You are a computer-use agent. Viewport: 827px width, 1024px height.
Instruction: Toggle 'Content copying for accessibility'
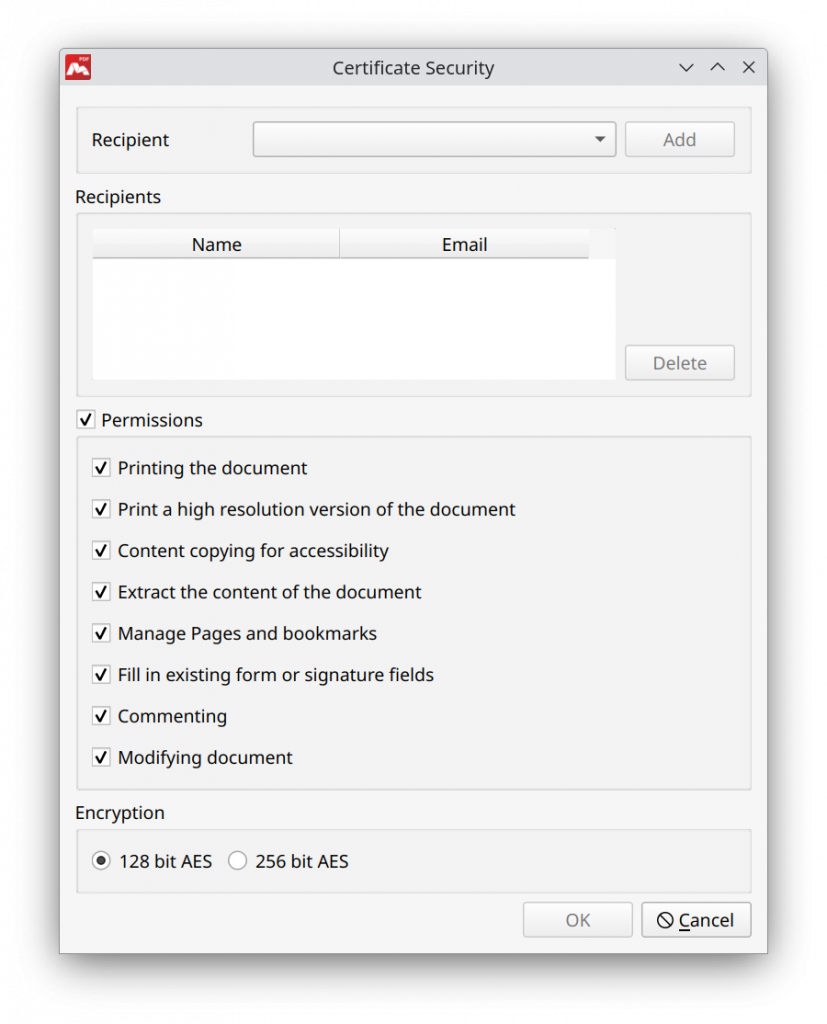(x=101, y=550)
